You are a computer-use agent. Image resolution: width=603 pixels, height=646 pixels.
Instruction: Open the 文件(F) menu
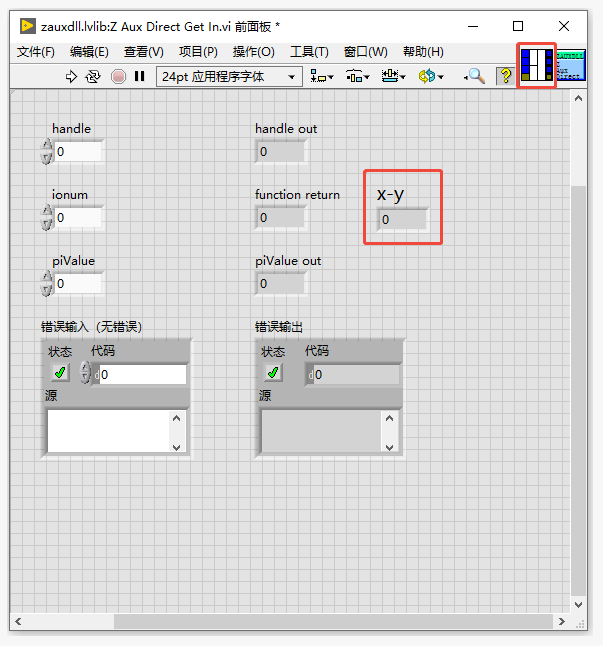point(36,52)
